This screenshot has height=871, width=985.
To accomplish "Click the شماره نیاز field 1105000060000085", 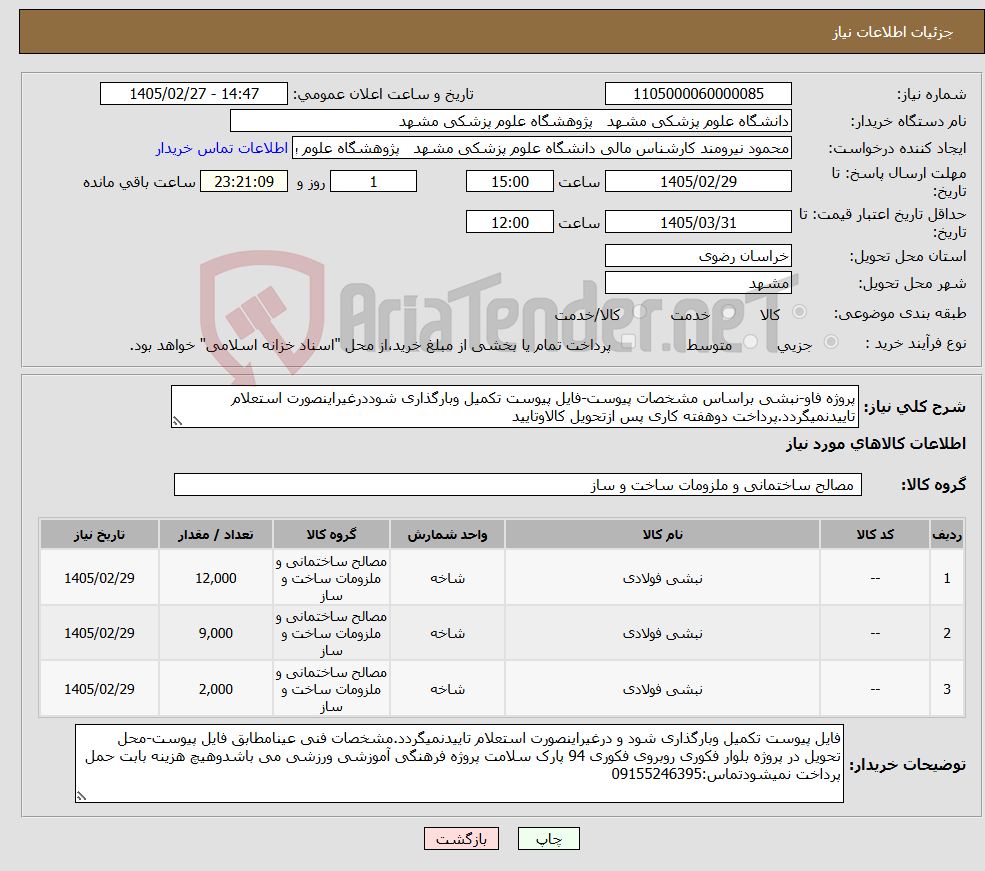I will (698, 94).
